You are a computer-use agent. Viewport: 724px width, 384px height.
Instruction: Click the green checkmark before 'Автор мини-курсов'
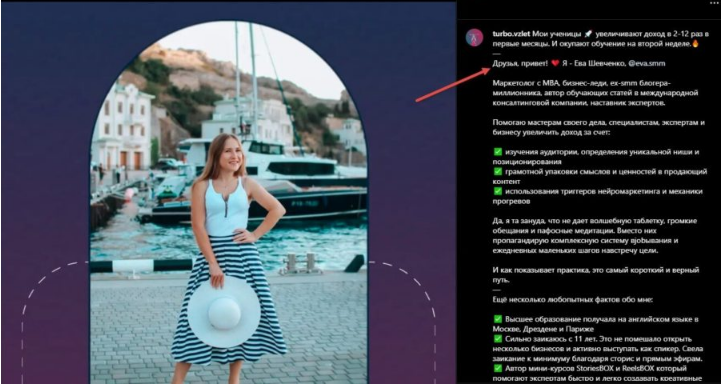tap(497, 368)
